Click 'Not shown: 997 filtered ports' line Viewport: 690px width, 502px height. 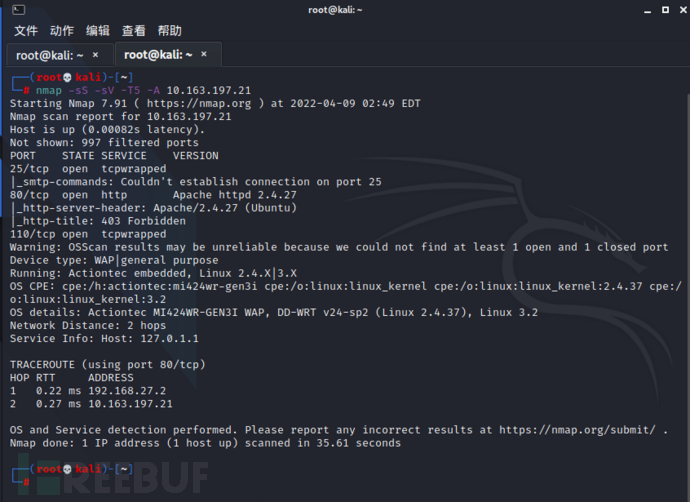pos(104,143)
